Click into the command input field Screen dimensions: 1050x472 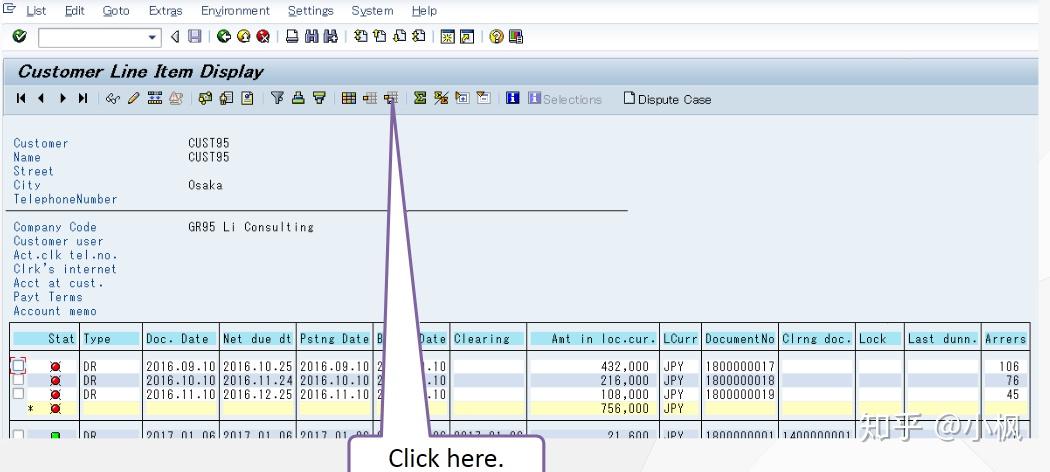pos(92,37)
